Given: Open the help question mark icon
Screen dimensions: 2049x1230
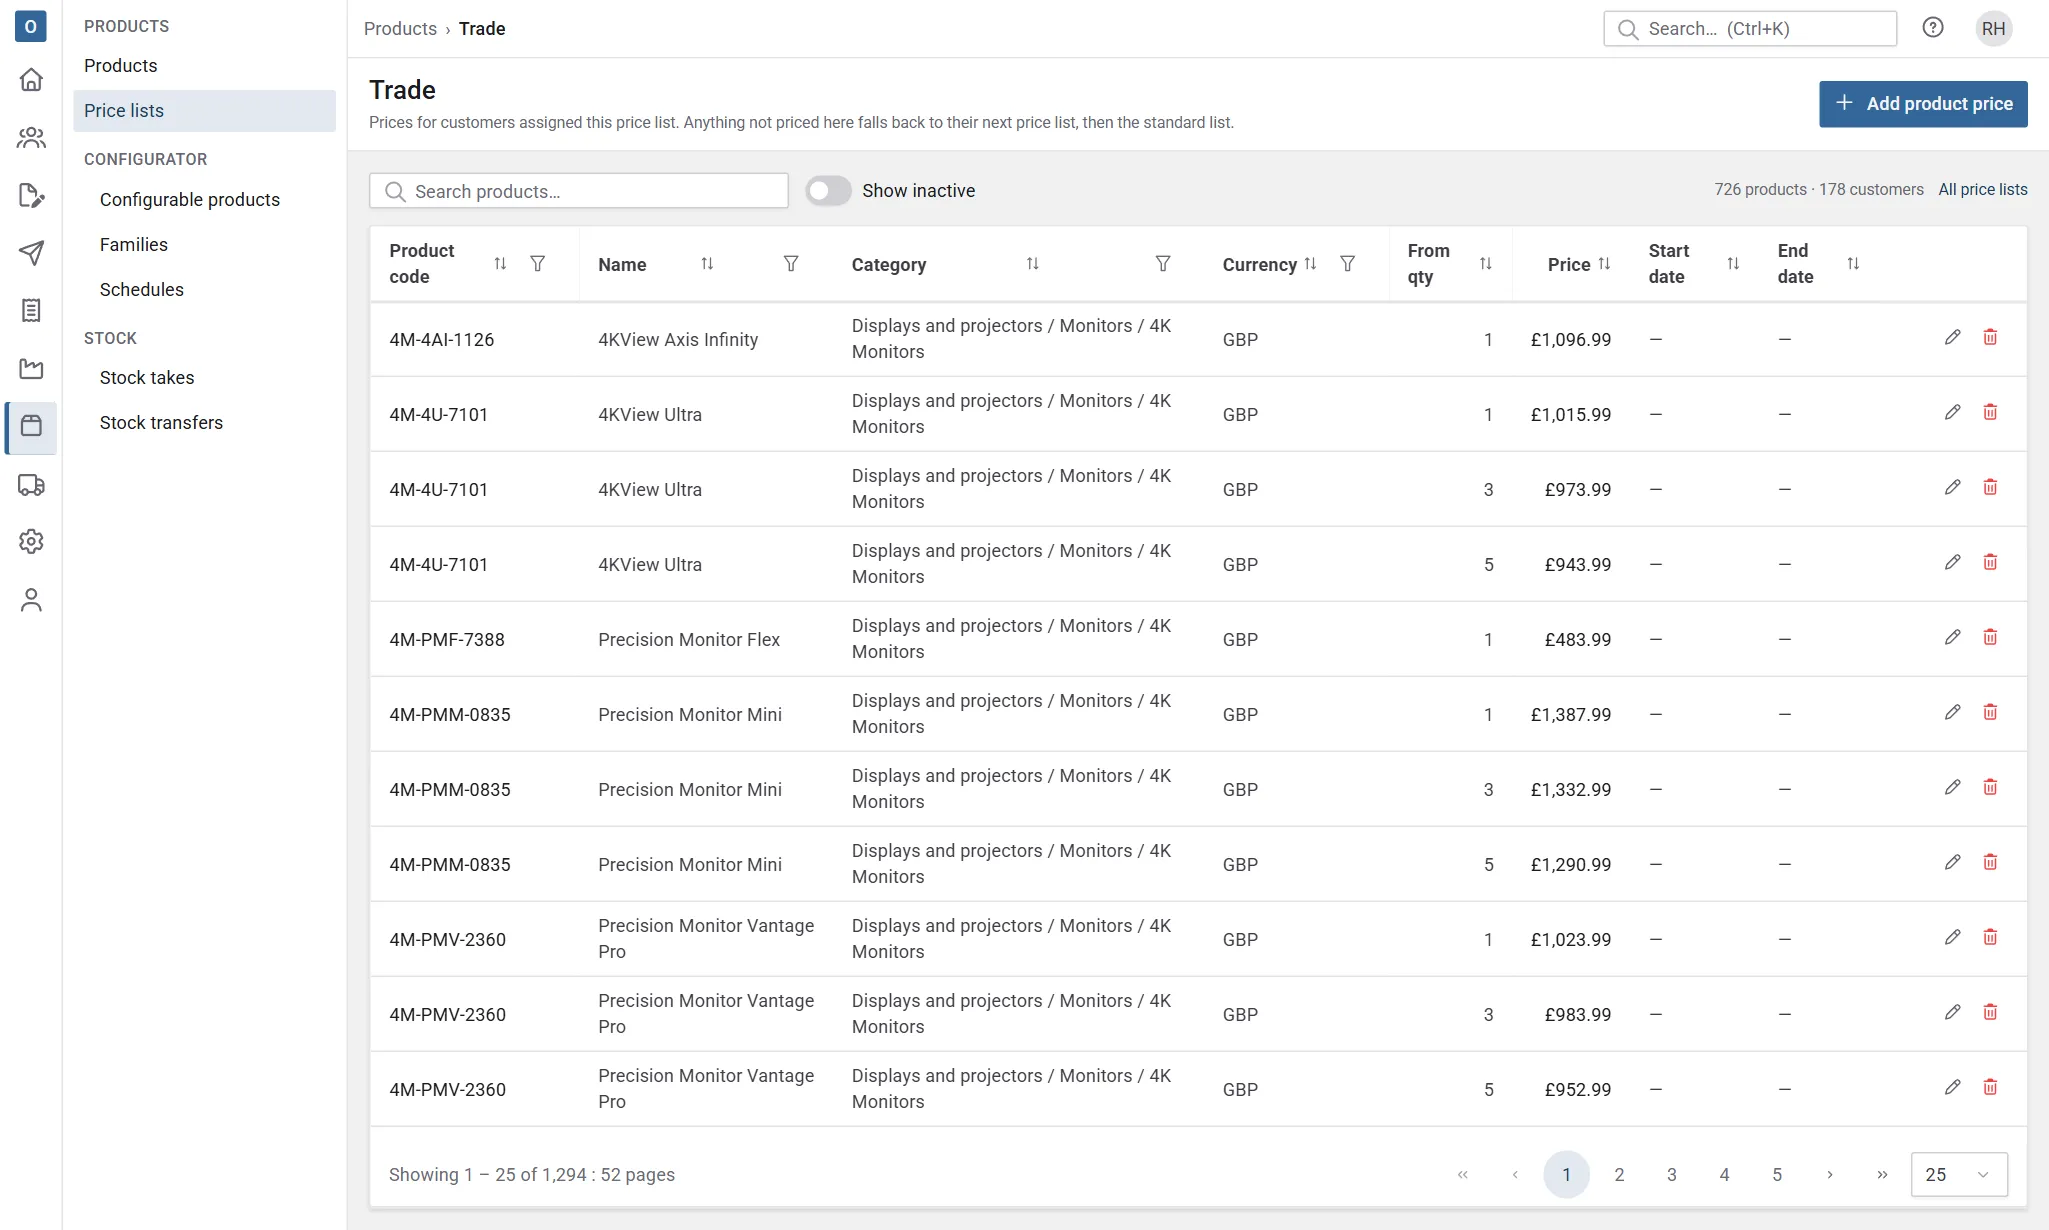Looking at the screenshot, I should point(1933,28).
